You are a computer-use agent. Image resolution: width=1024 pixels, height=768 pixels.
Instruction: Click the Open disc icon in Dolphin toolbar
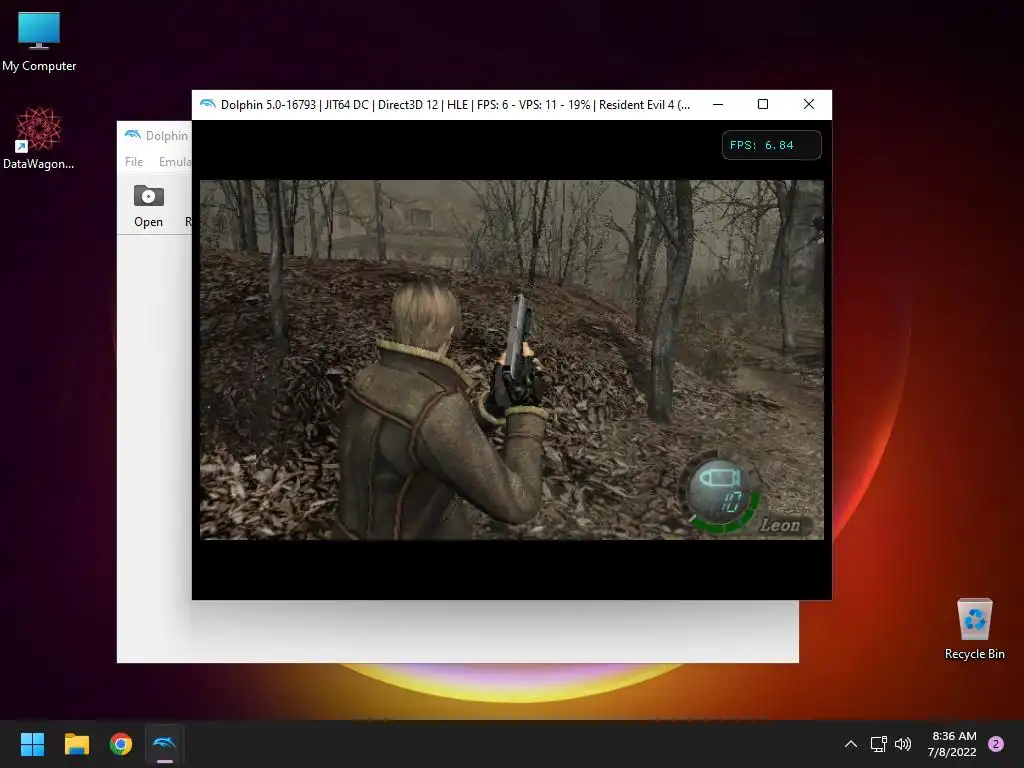pos(148,206)
